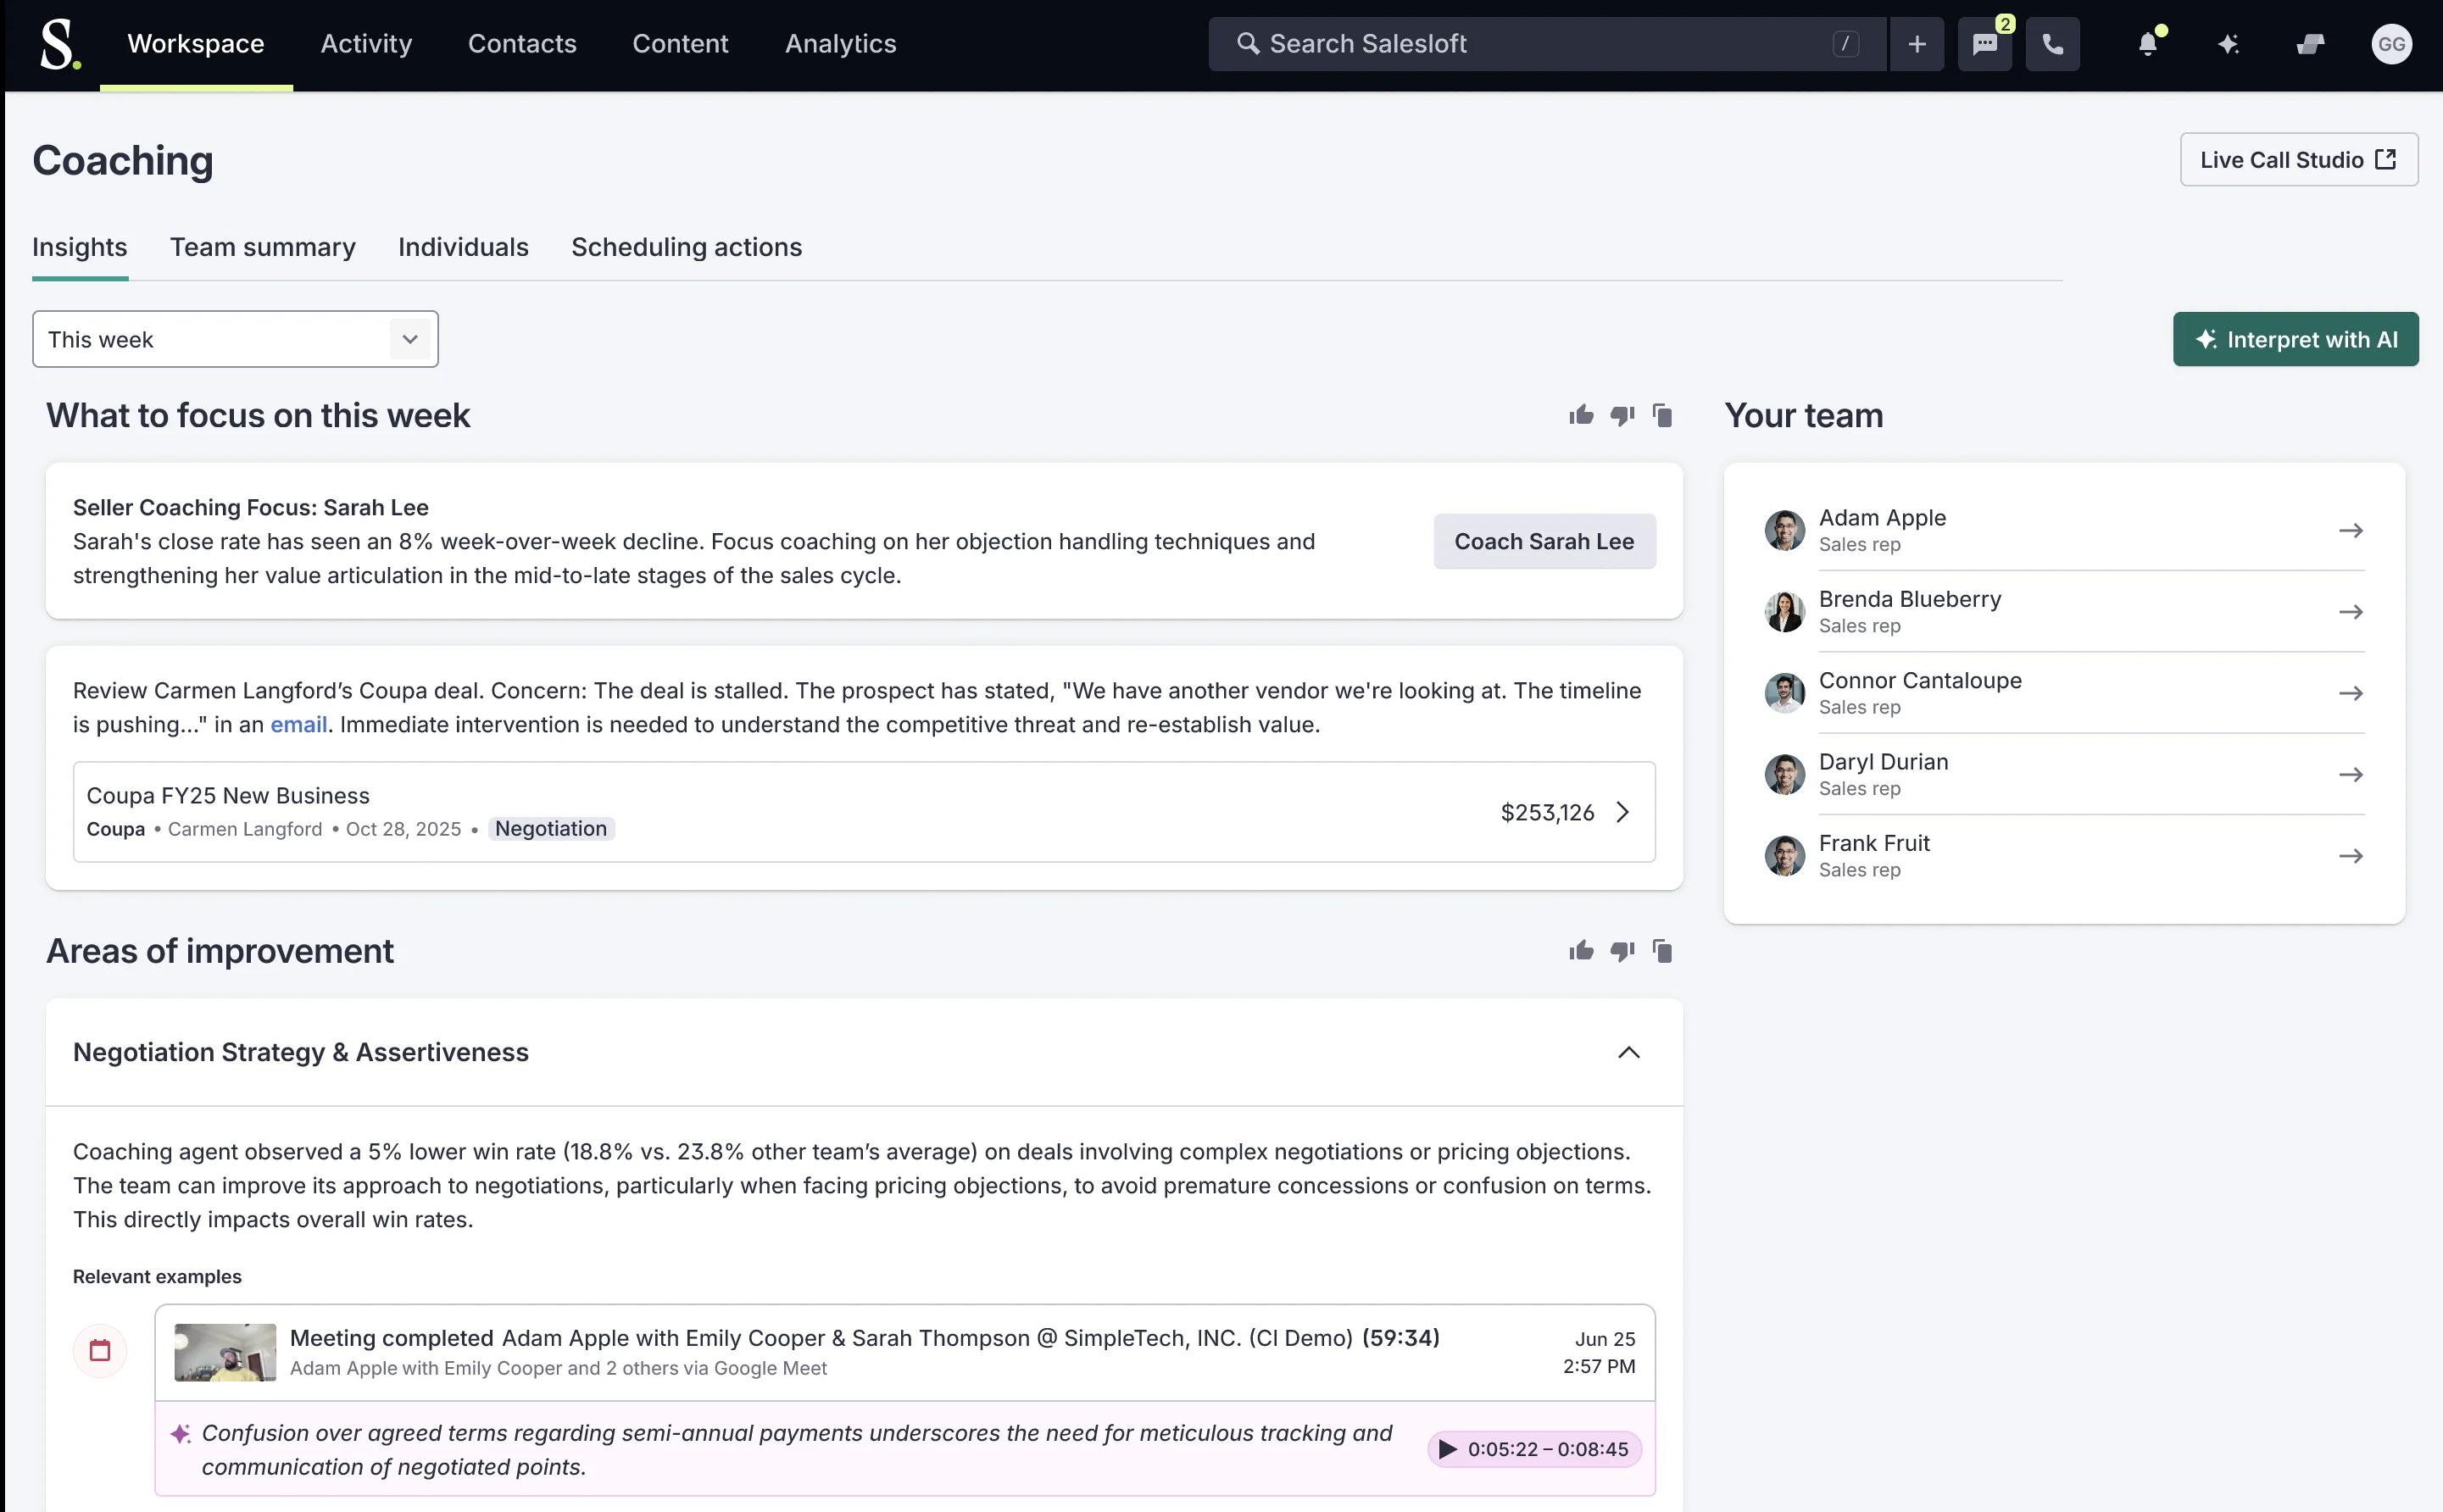This screenshot has height=1512, width=2443.
Task: Copy the 'What to focus on' section
Action: (x=1662, y=415)
